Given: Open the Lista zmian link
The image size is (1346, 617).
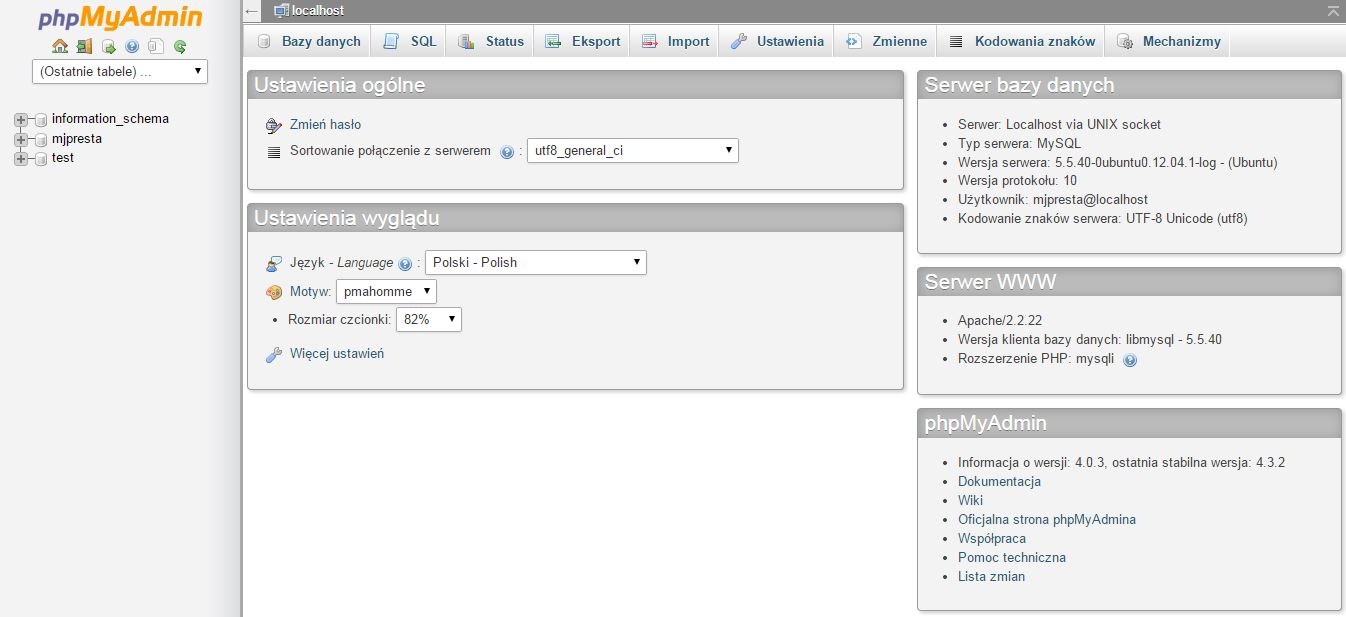Looking at the screenshot, I should point(991,576).
